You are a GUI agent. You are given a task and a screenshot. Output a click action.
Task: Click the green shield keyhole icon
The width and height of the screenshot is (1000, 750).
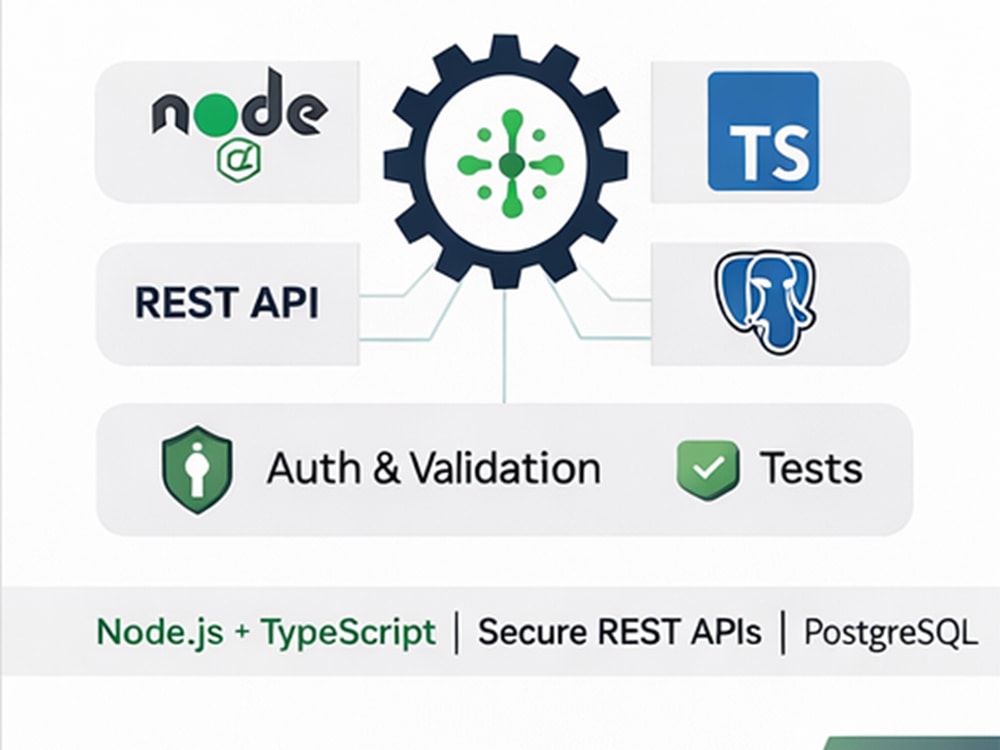(197, 469)
